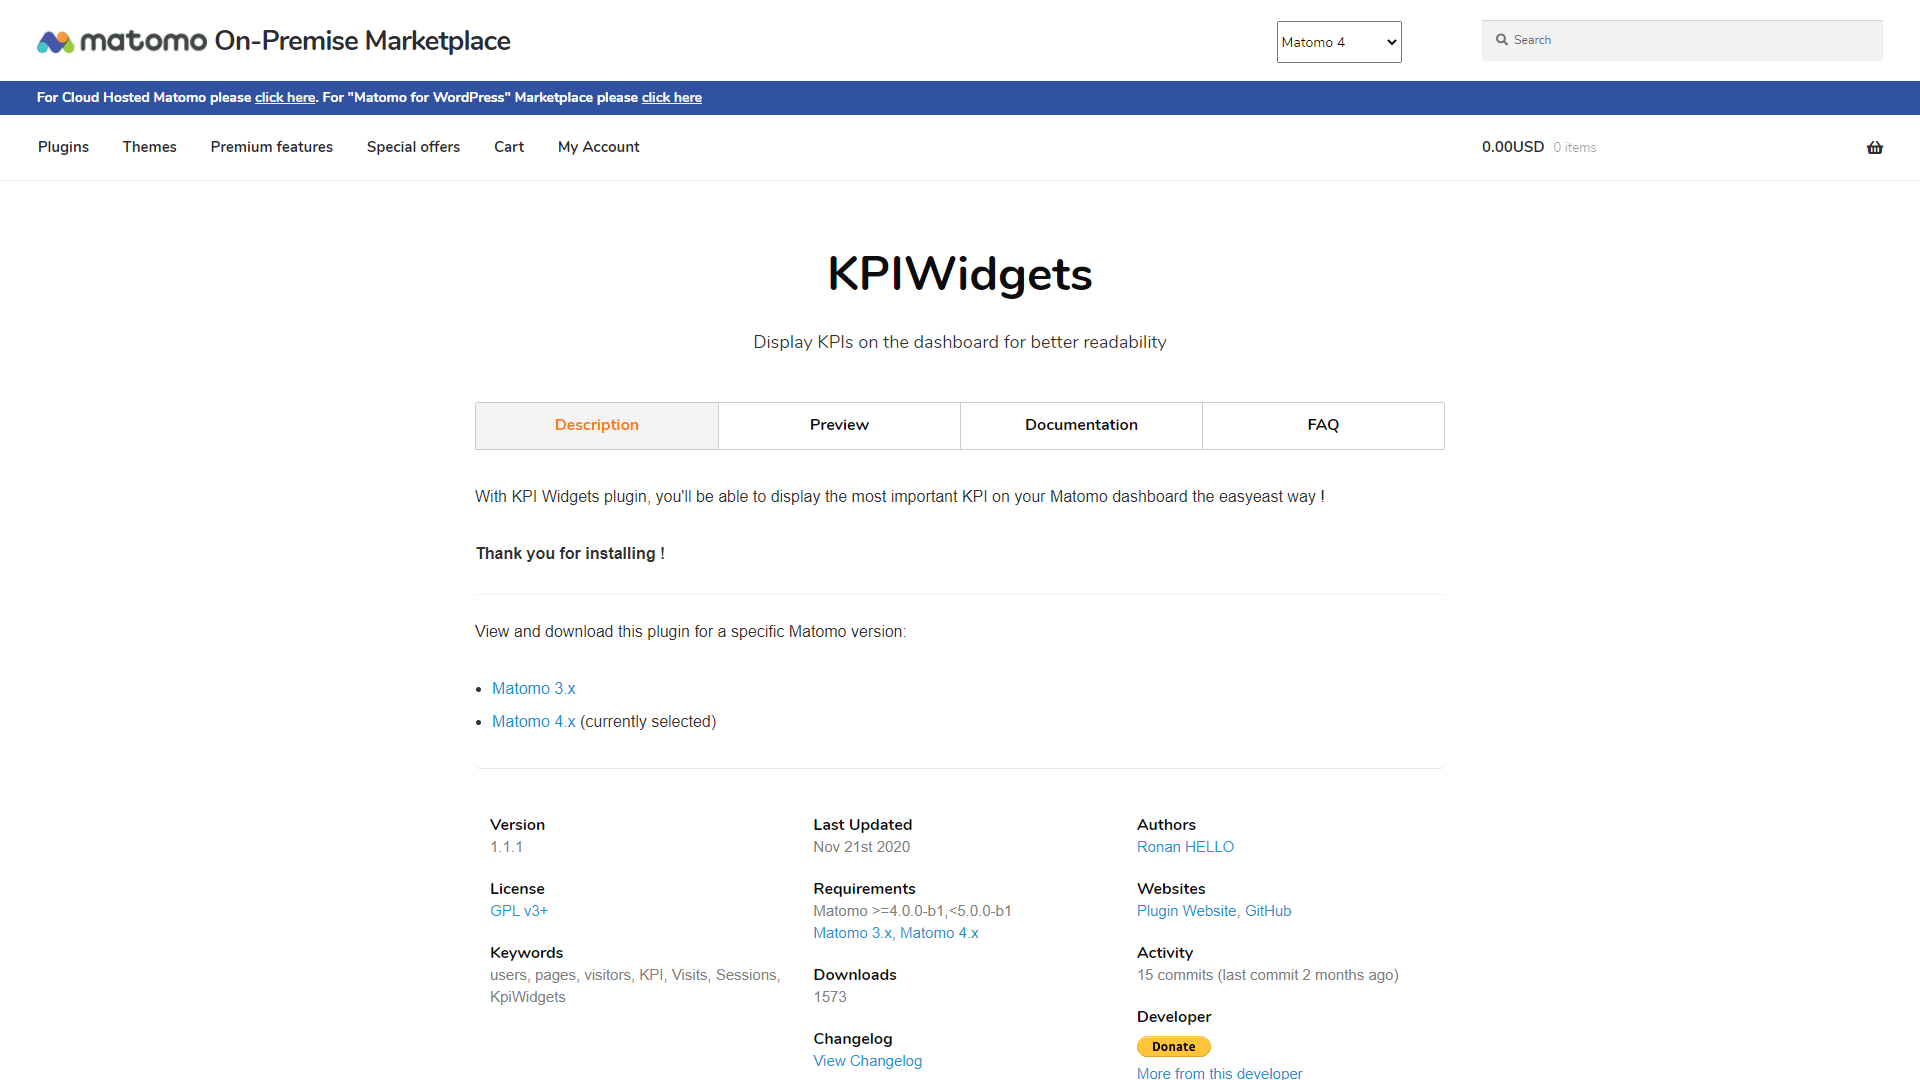Open the Matomo version dropdown

[x=1338, y=42]
